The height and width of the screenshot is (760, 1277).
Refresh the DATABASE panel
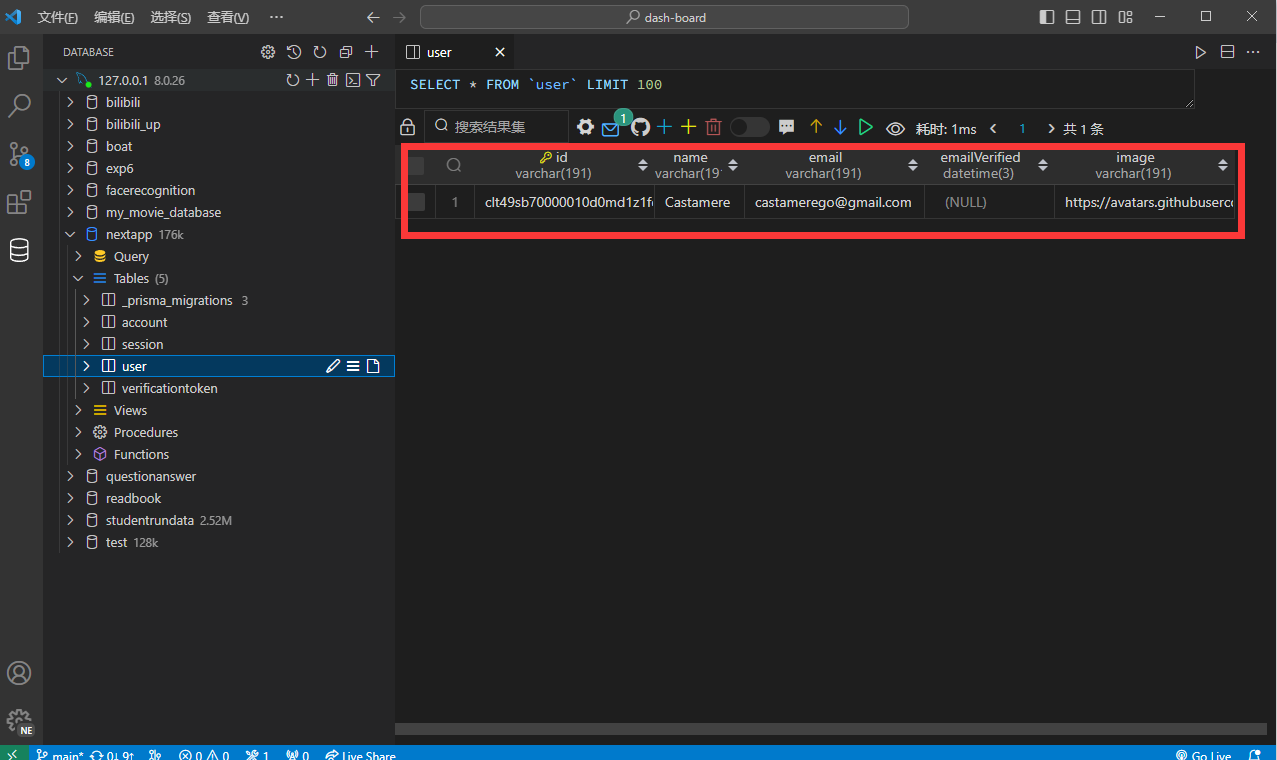pyautogui.click(x=320, y=52)
